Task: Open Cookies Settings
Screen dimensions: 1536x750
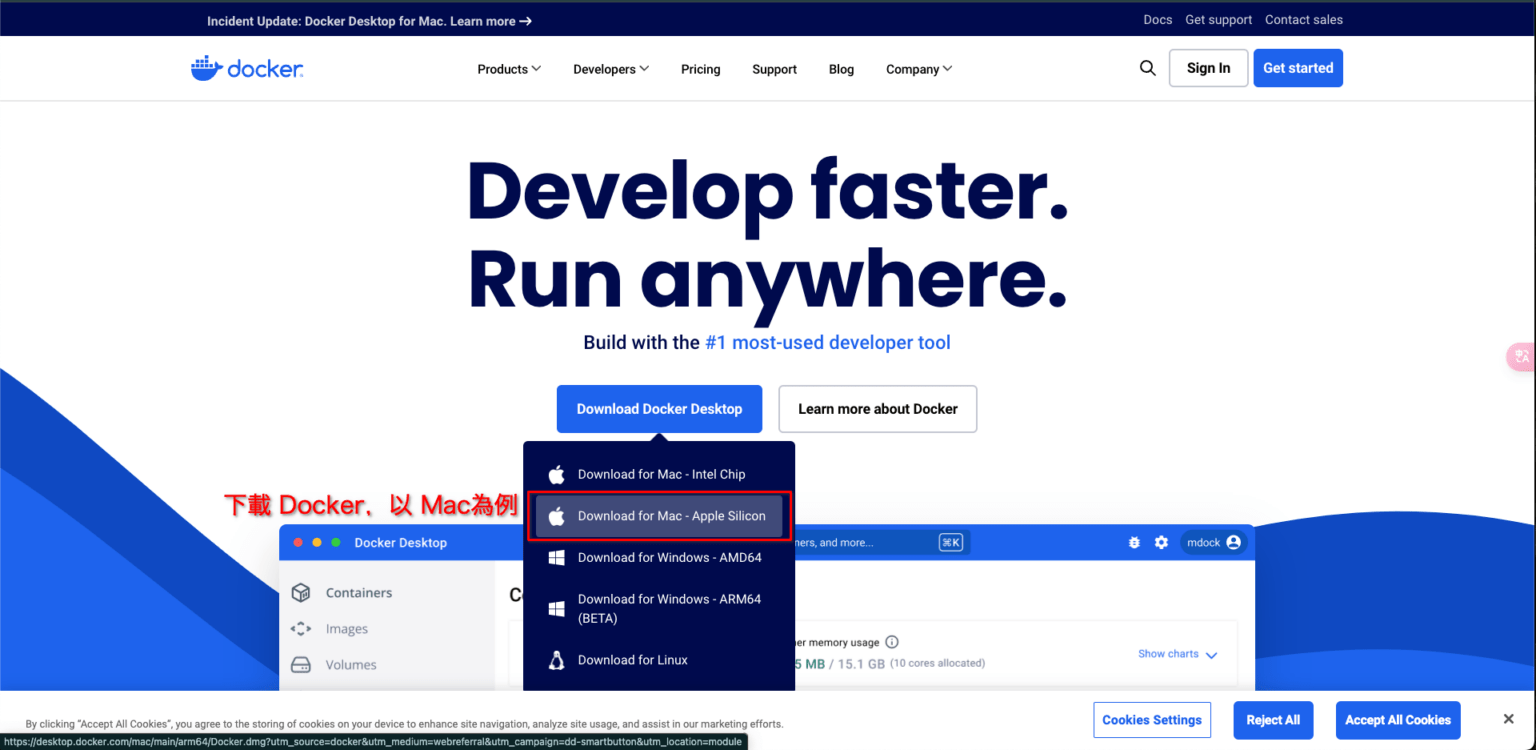Action: tap(1152, 720)
